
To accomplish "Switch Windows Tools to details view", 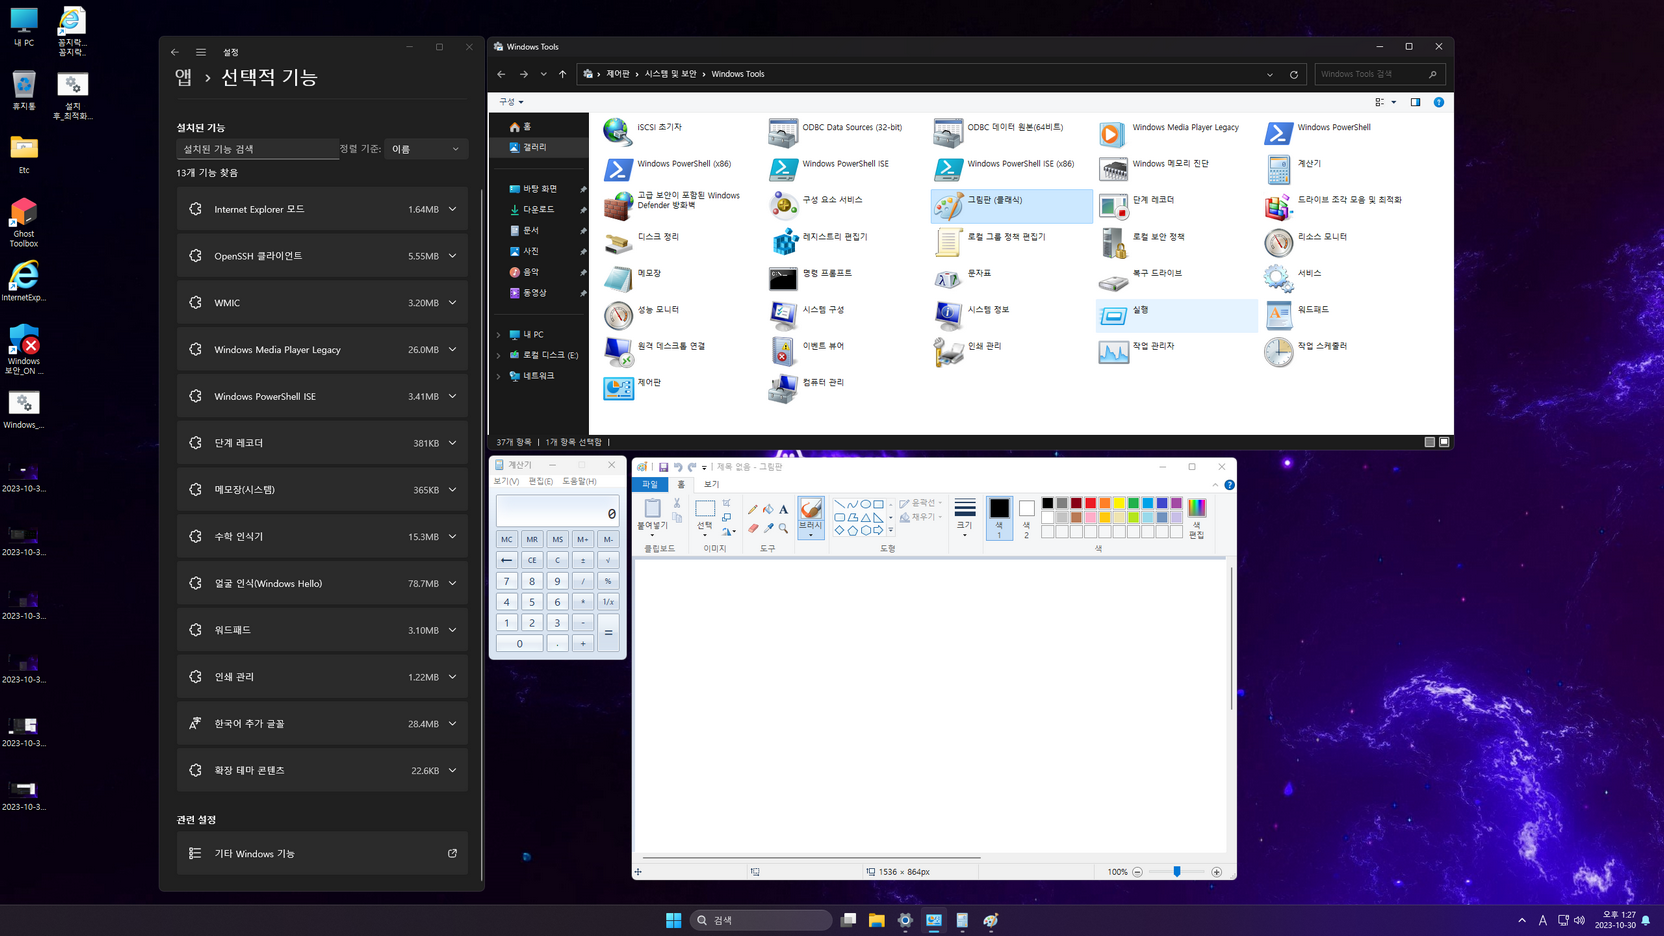I will (x=1430, y=442).
